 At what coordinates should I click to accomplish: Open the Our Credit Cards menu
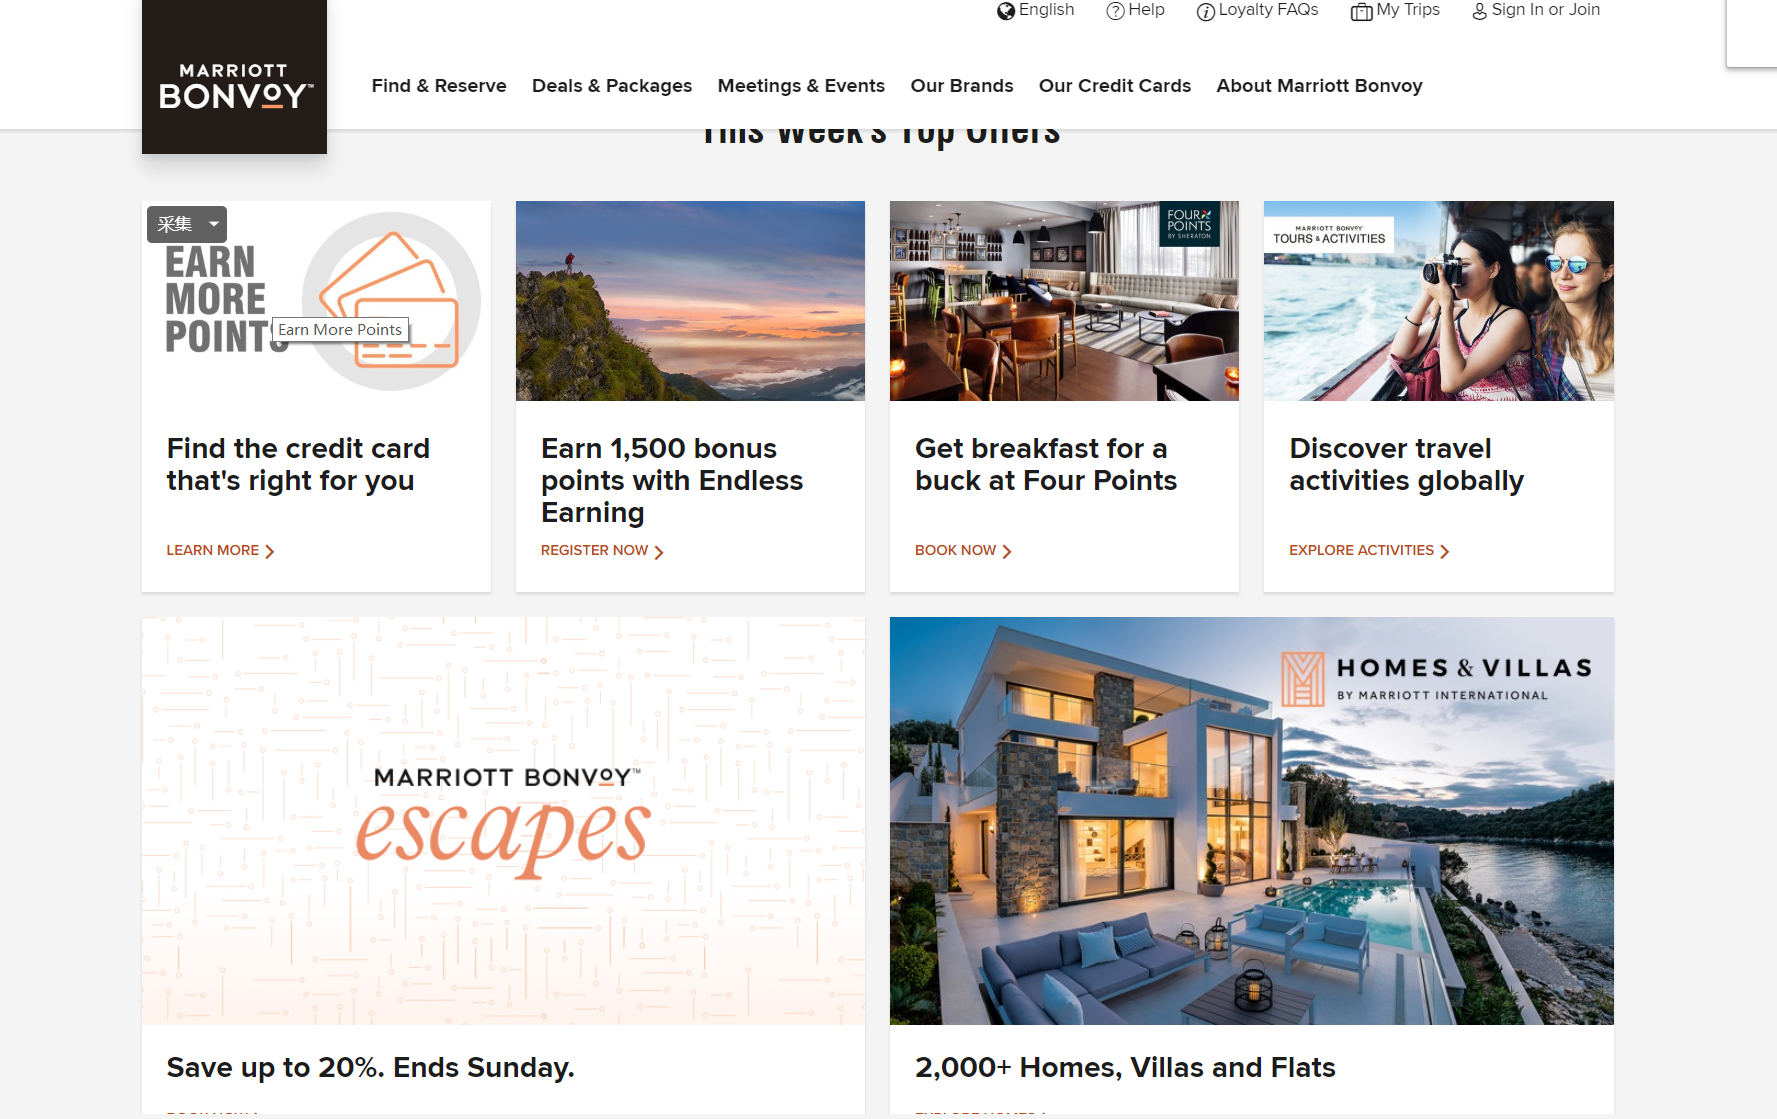coord(1115,86)
